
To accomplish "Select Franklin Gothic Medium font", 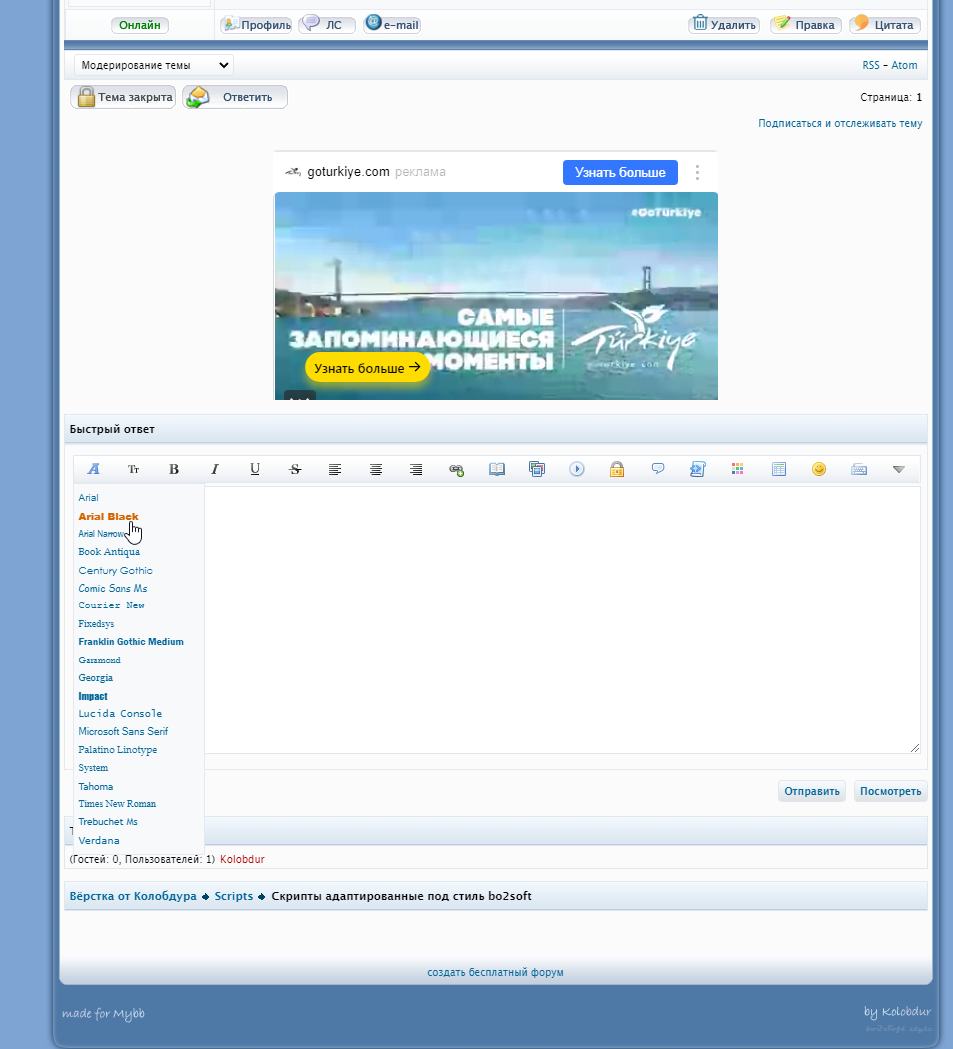I will click(131, 642).
